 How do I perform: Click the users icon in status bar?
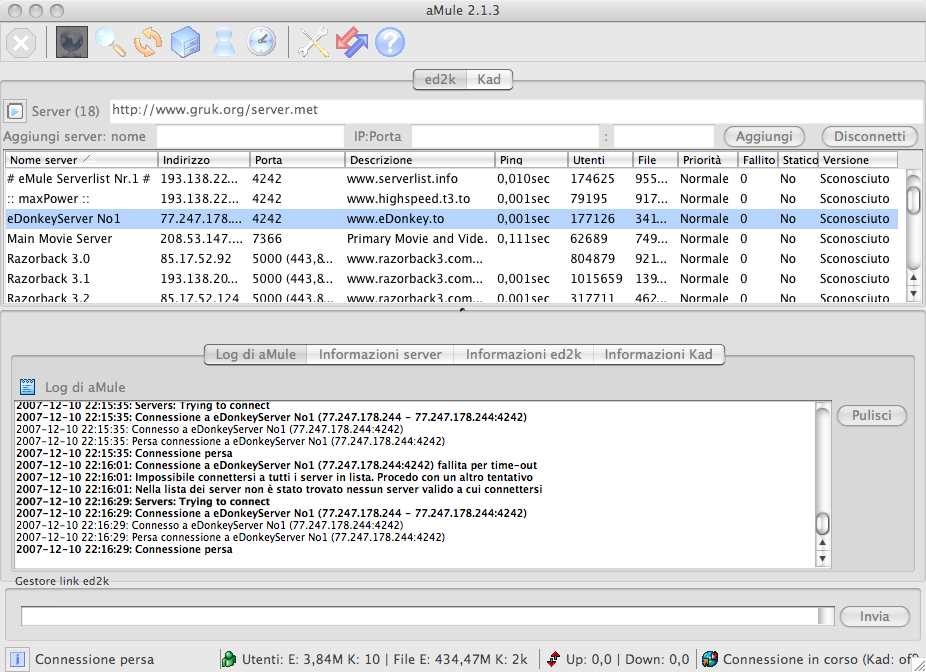click(229, 659)
